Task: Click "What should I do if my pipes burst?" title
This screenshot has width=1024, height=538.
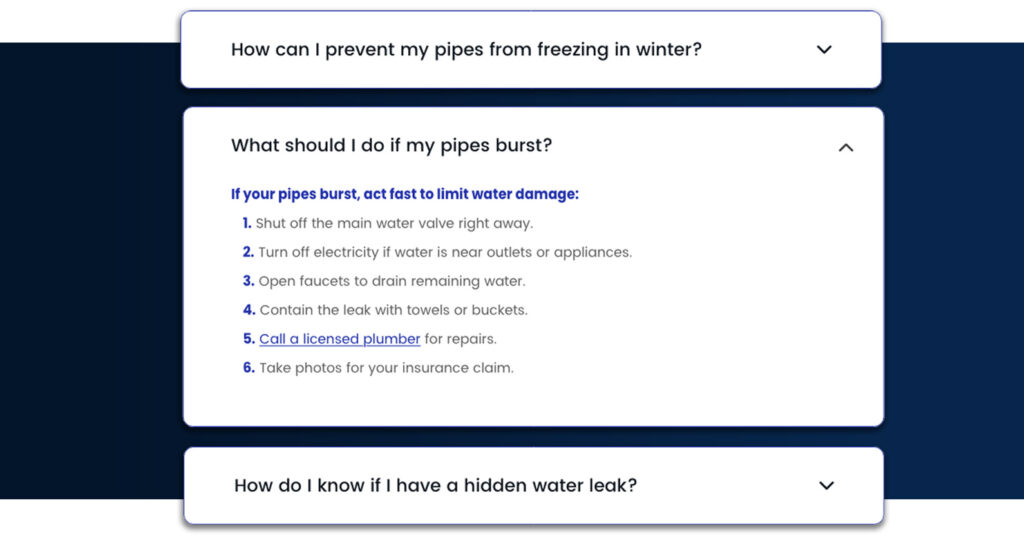Action: pos(391,146)
